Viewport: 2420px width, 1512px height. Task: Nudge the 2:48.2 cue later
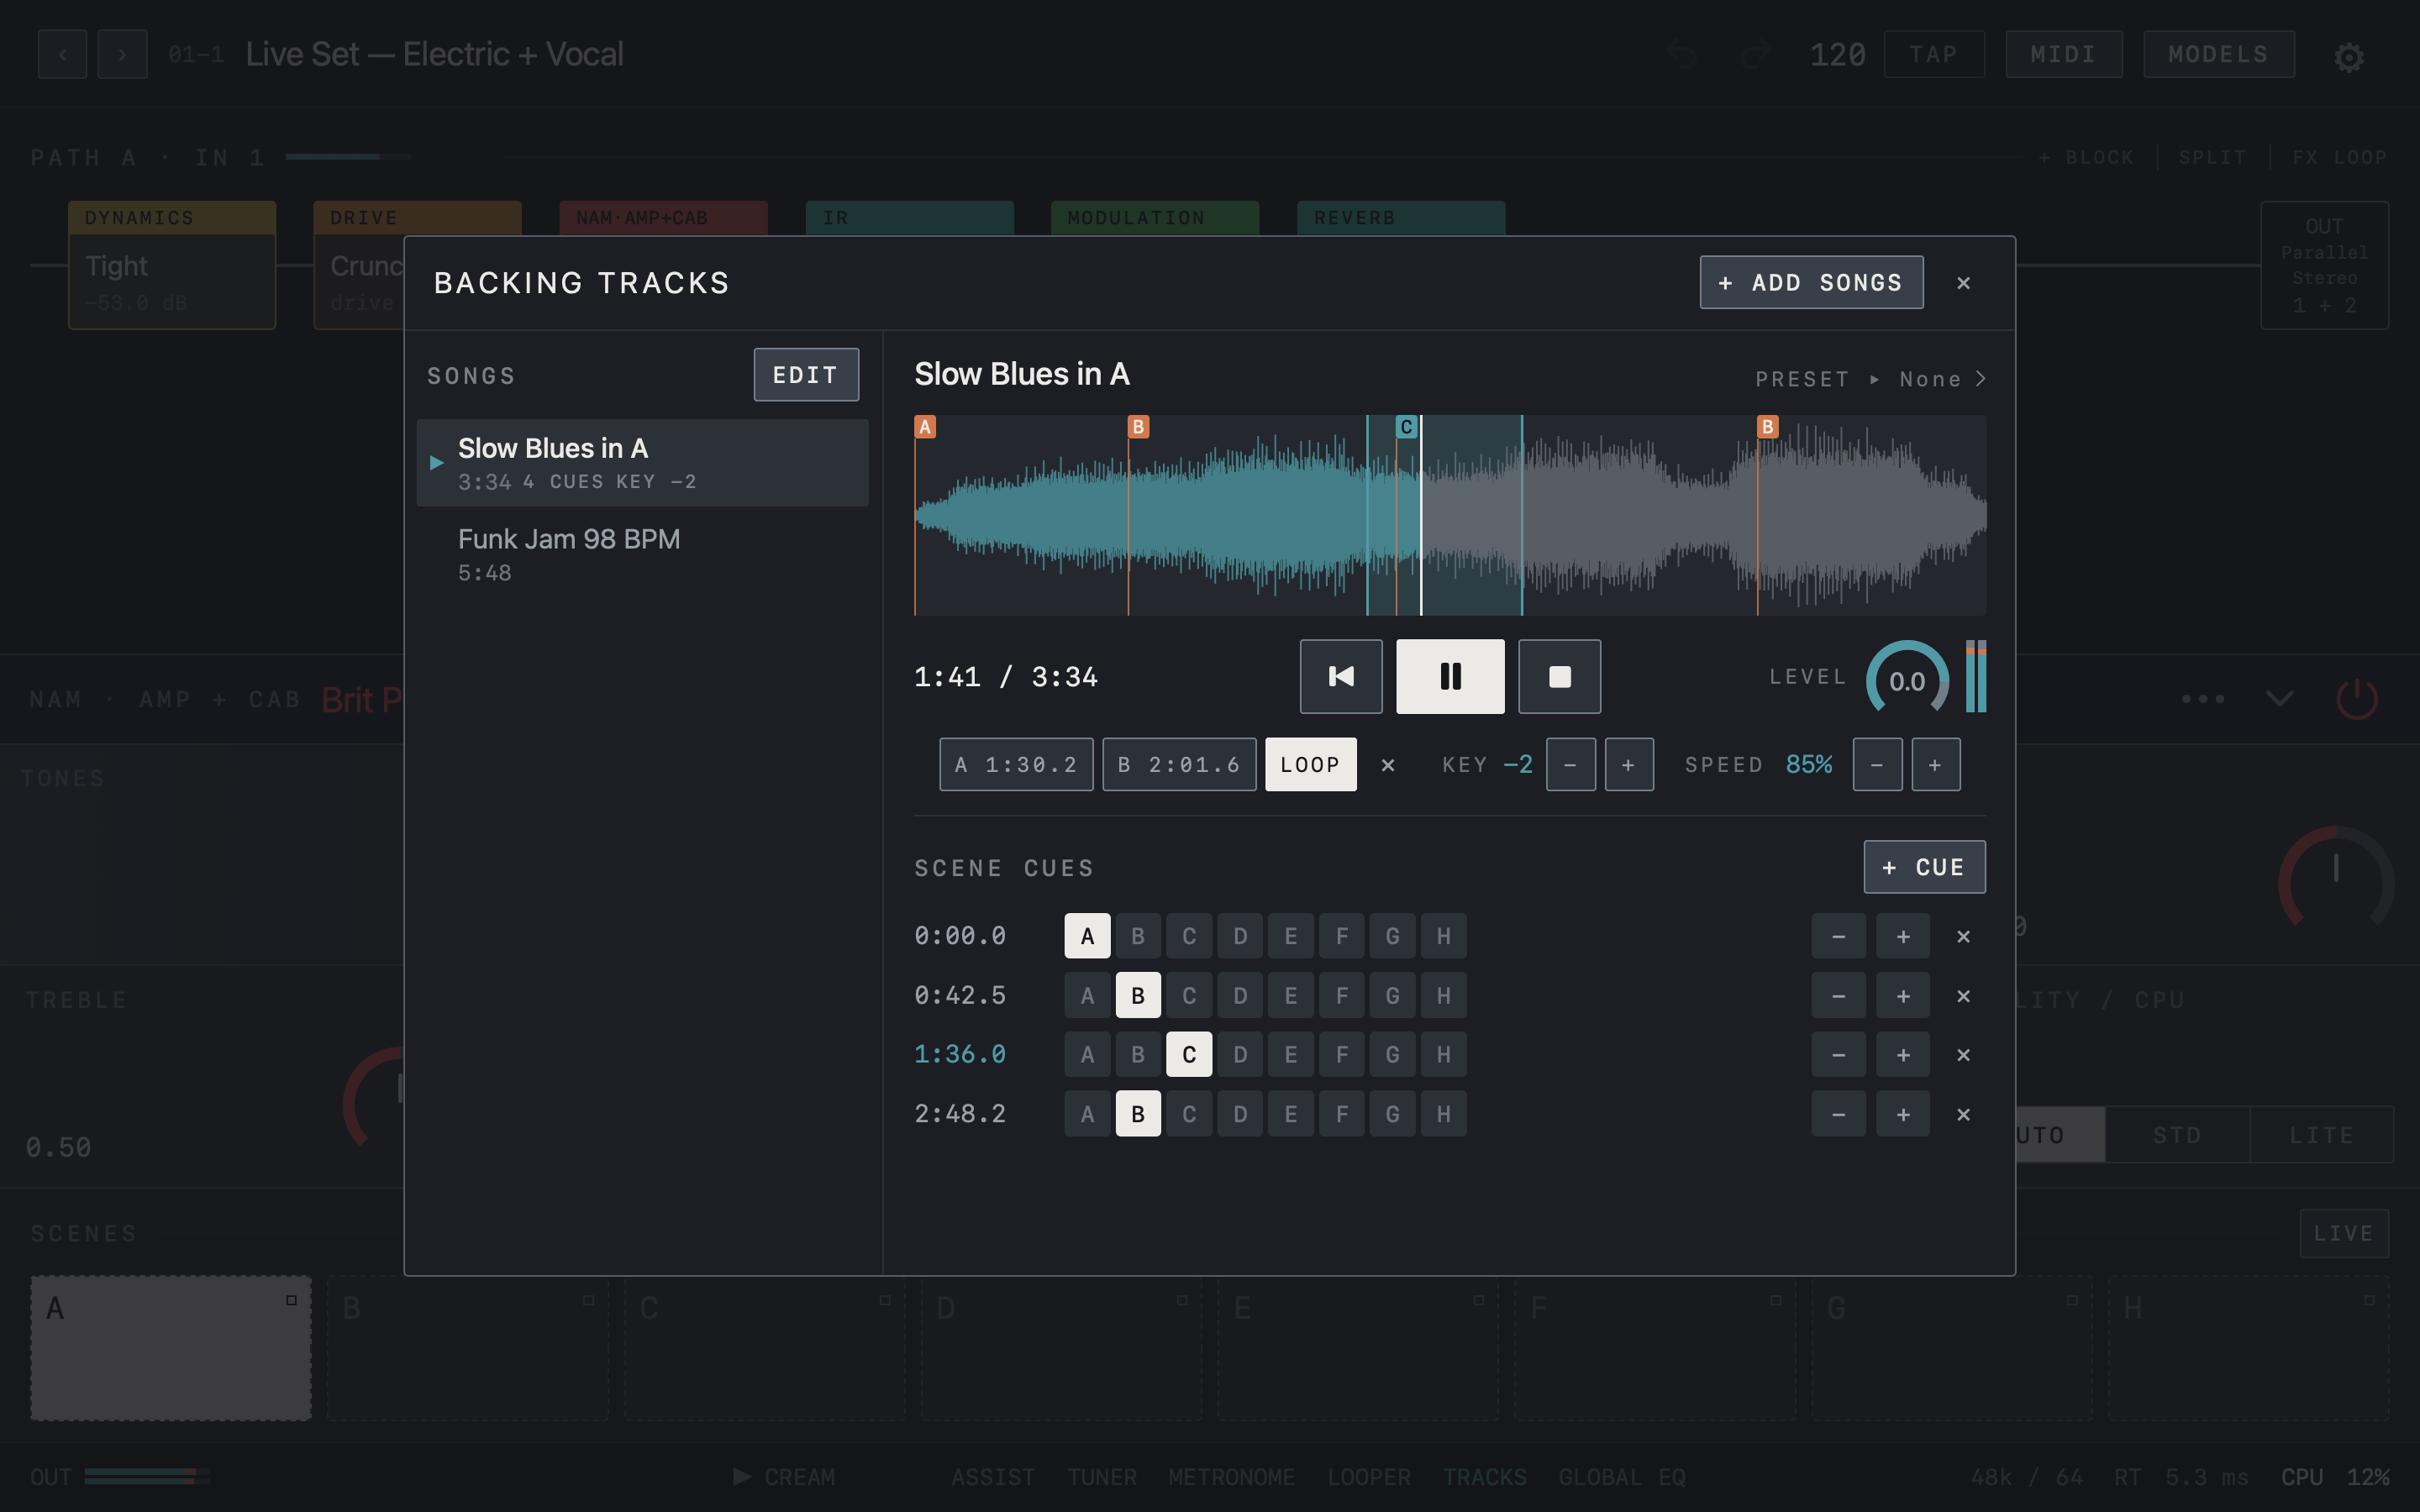1903,1114
